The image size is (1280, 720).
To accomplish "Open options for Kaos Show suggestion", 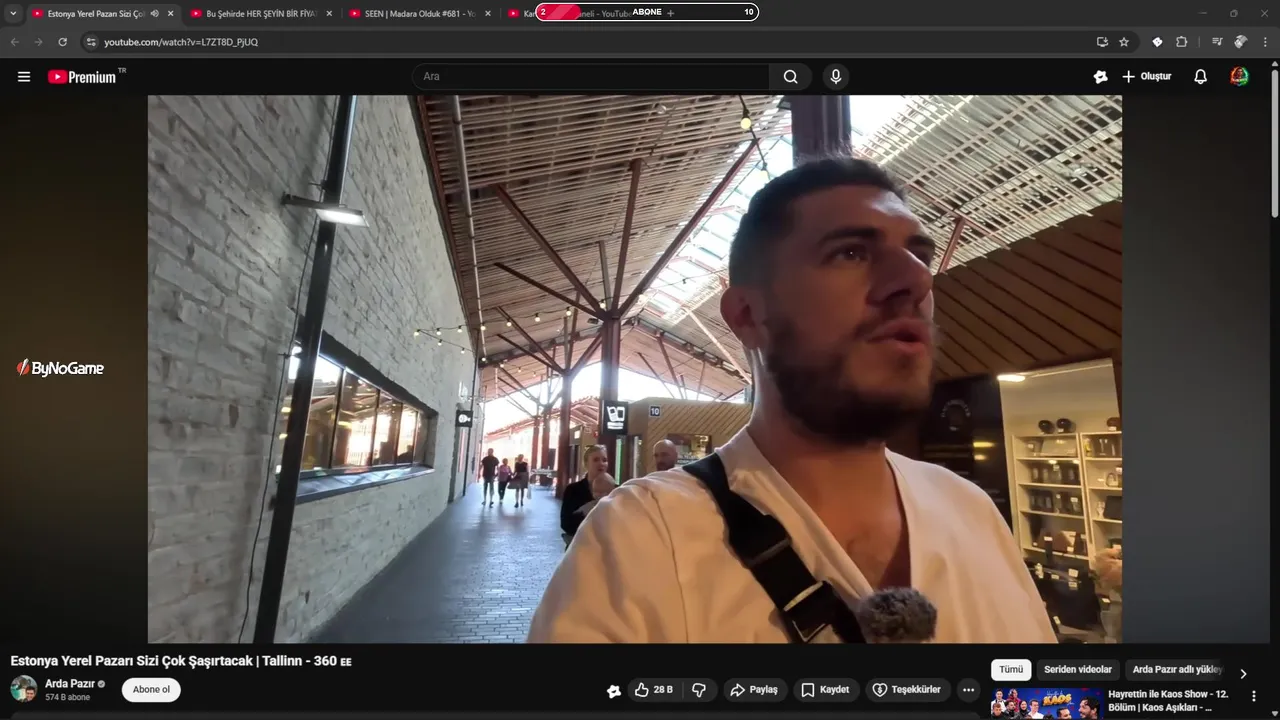I will coord(1254,696).
